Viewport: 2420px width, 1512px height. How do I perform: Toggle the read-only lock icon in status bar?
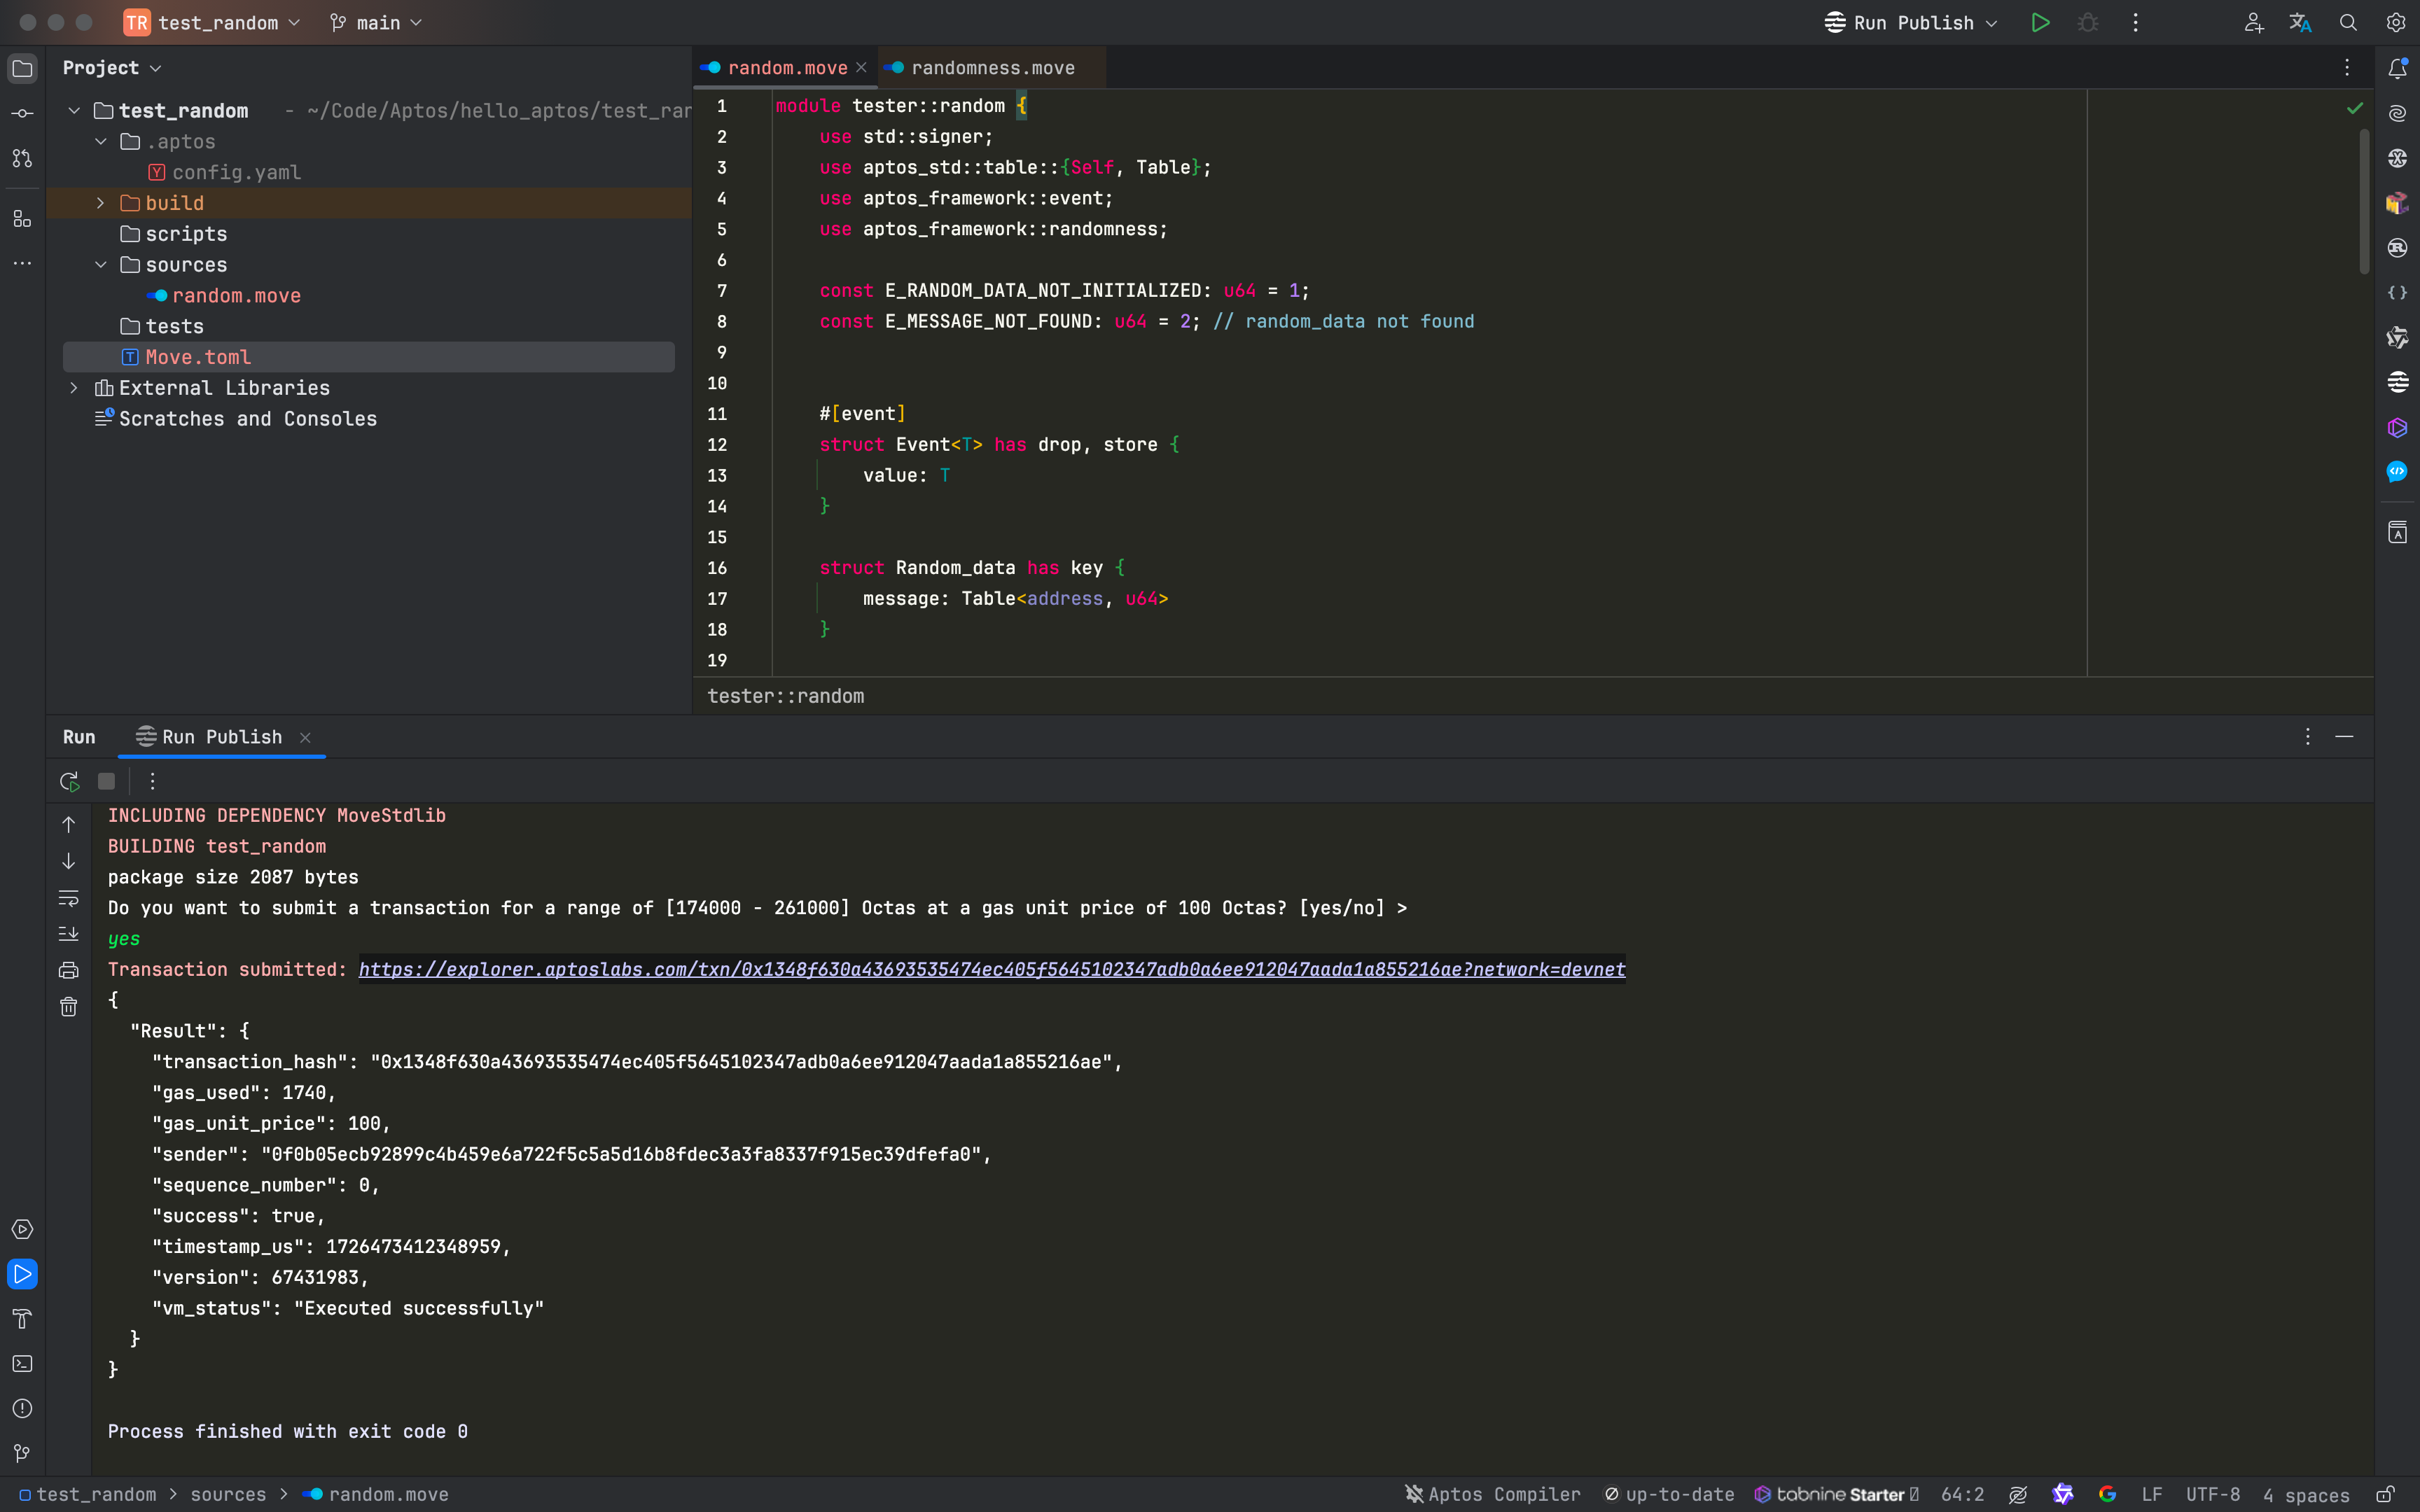coord(2385,1495)
